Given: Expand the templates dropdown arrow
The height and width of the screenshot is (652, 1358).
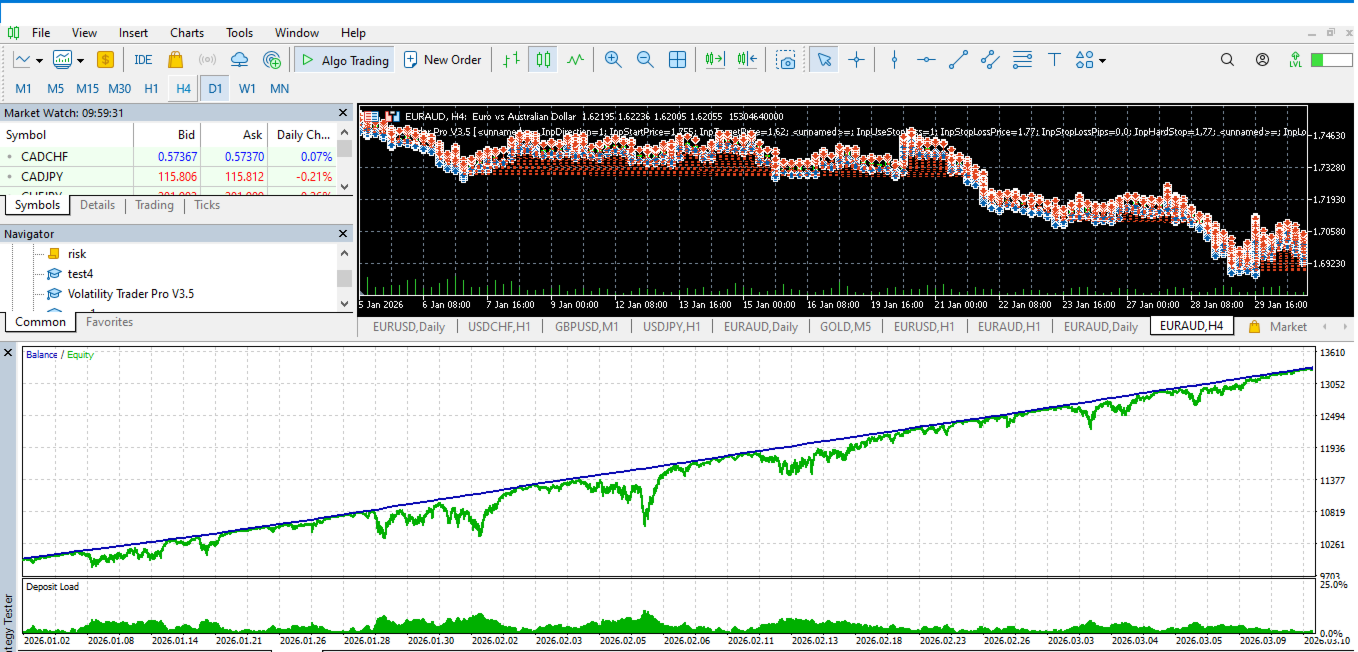Looking at the screenshot, I should (80, 60).
